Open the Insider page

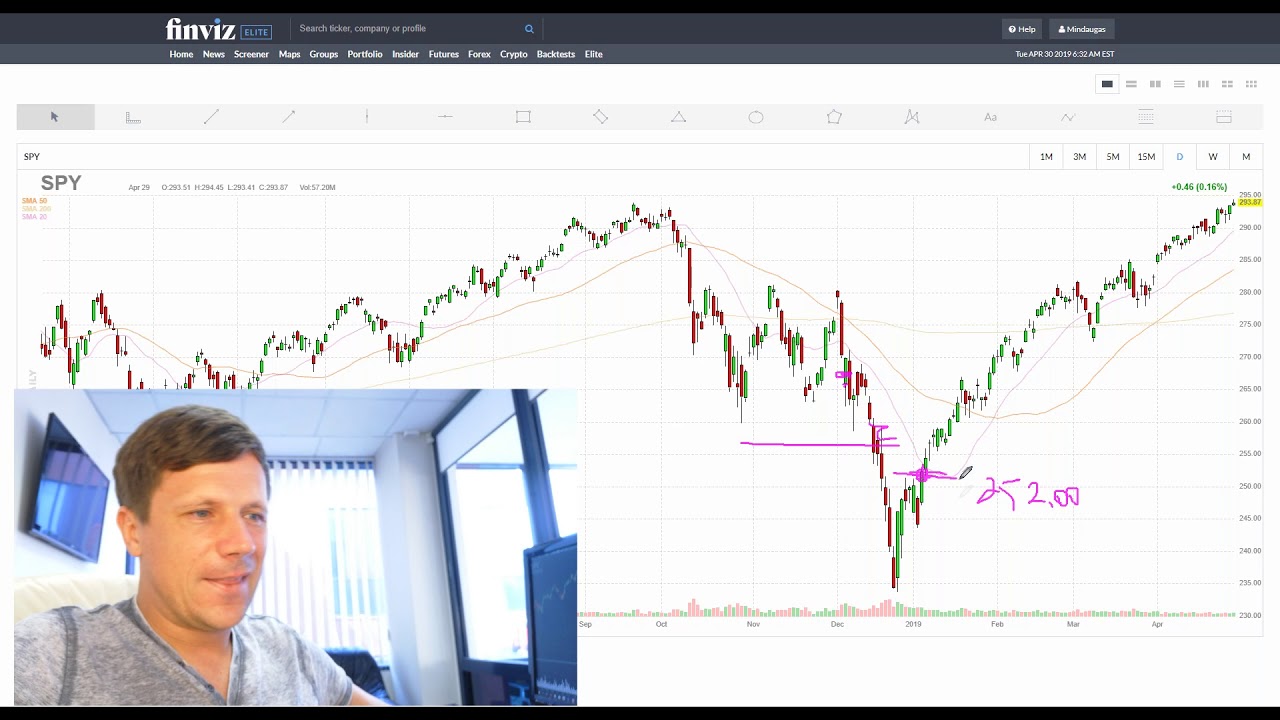click(405, 54)
